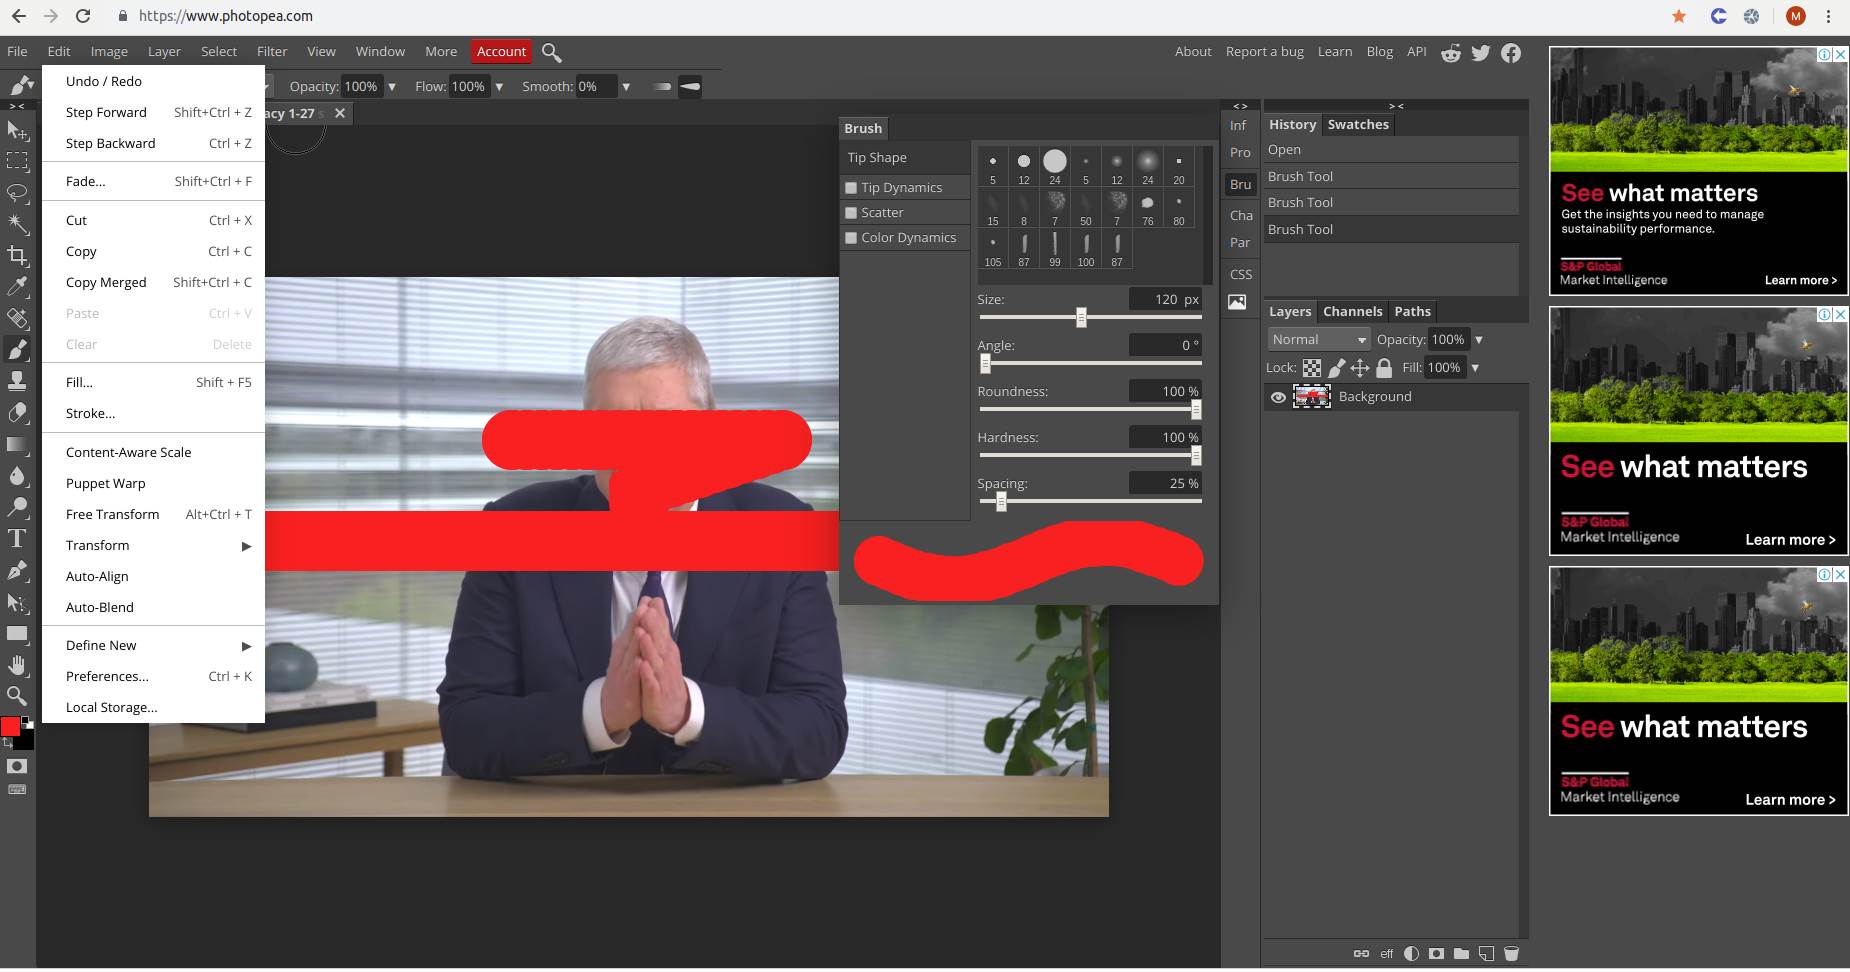Switch to the Swatches tab
Screen dimensions: 1850x972
click(x=1357, y=124)
